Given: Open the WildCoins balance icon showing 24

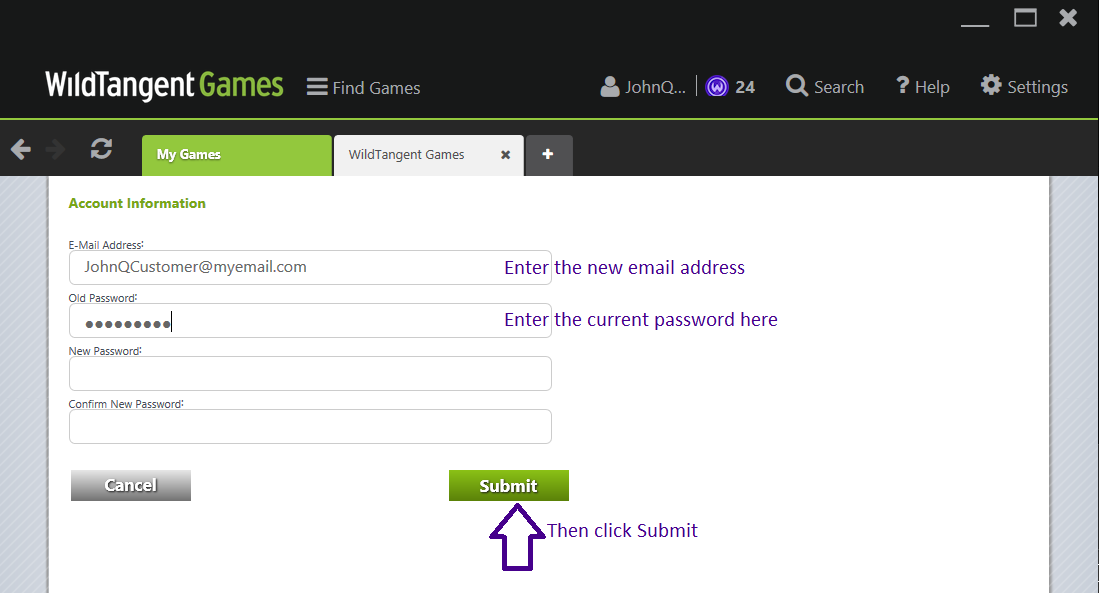Looking at the screenshot, I should (x=718, y=86).
